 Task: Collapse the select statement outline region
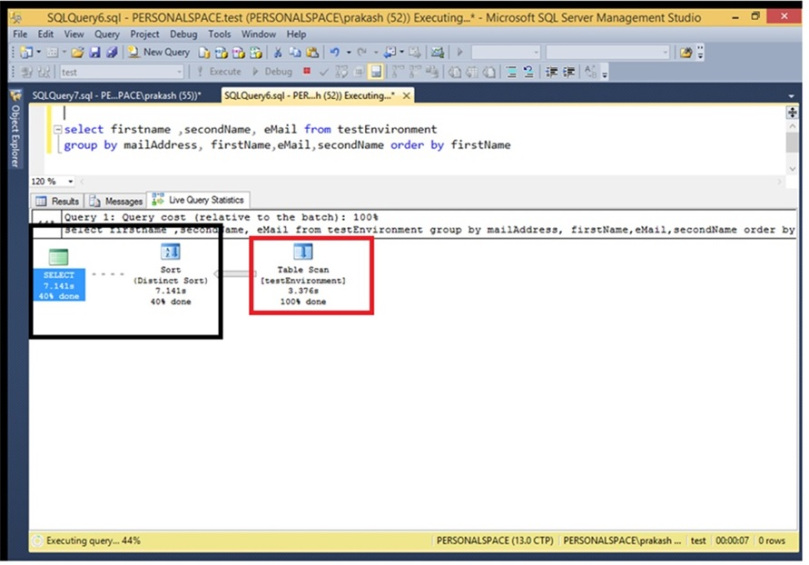(x=58, y=130)
